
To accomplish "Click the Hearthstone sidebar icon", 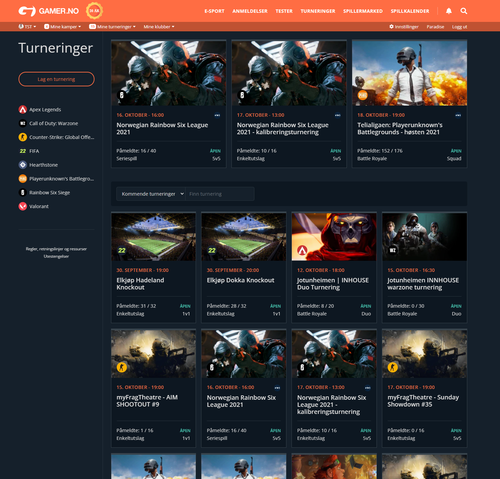I will (23, 165).
